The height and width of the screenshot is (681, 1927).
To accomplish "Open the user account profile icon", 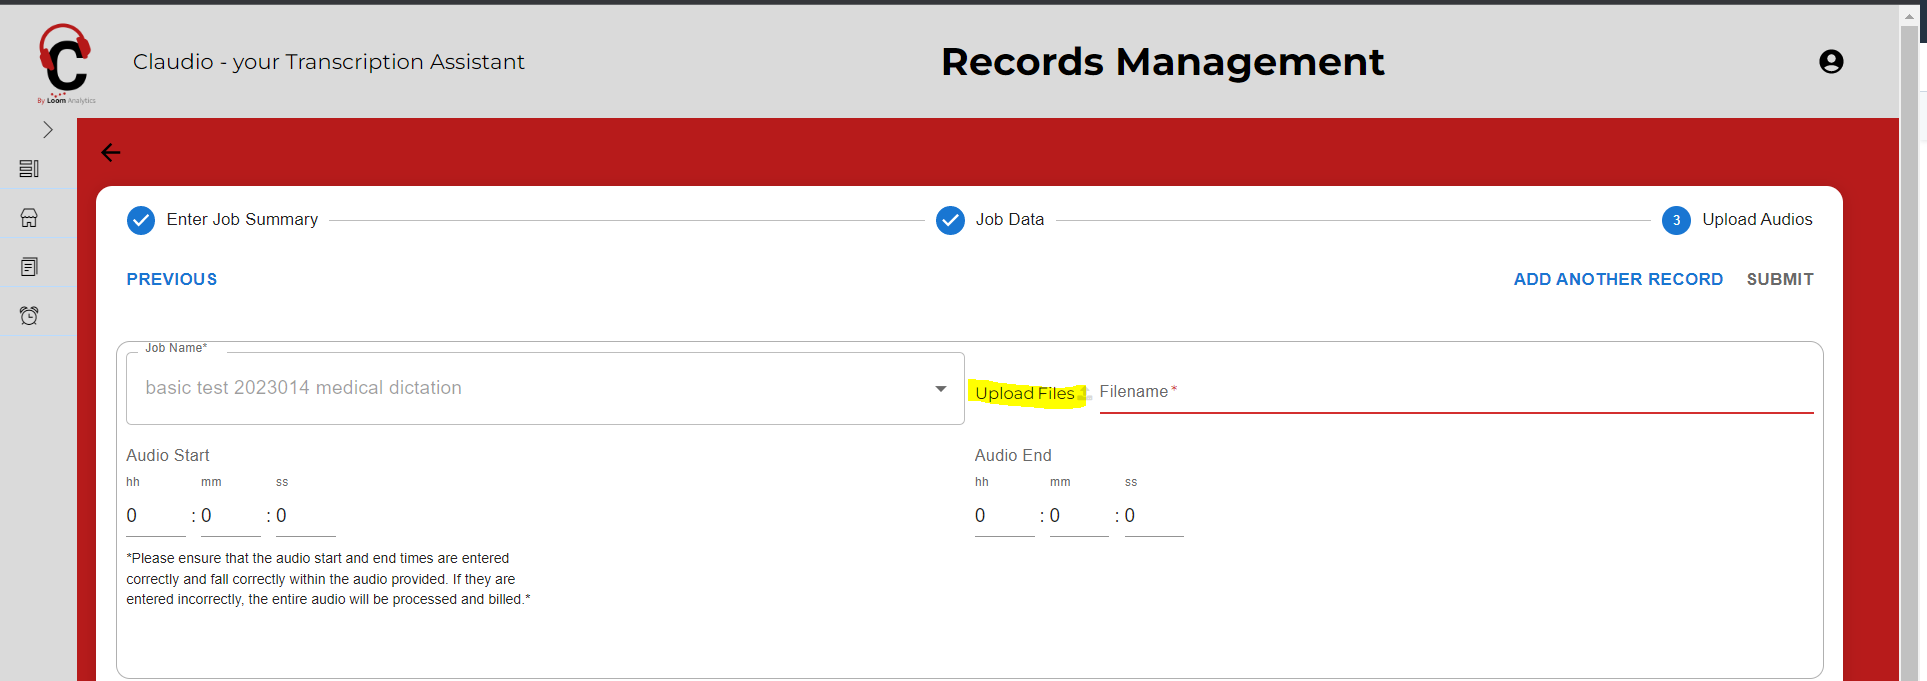I will pyautogui.click(x=1830, y=62).
